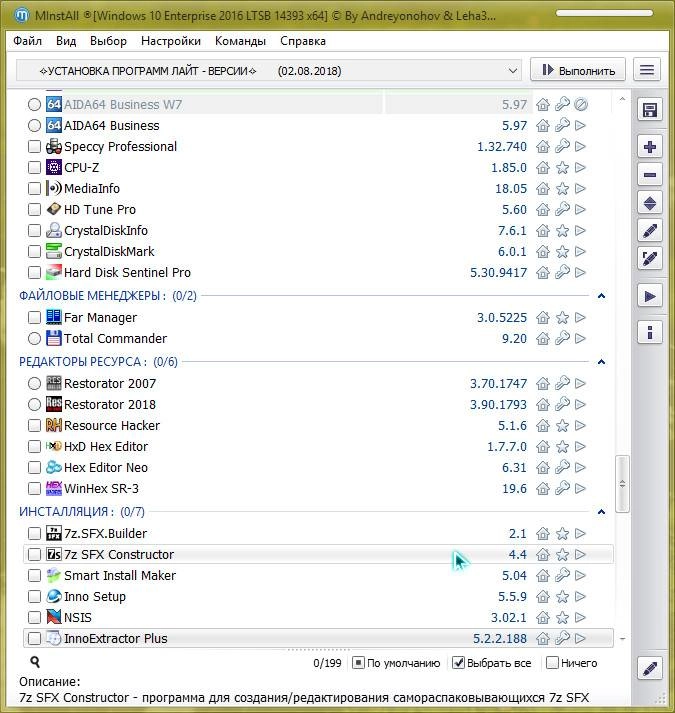Screen dimensions: 675x713
Task: Select the 7z.SFX.Builder entry
Action: click(318, 533)
